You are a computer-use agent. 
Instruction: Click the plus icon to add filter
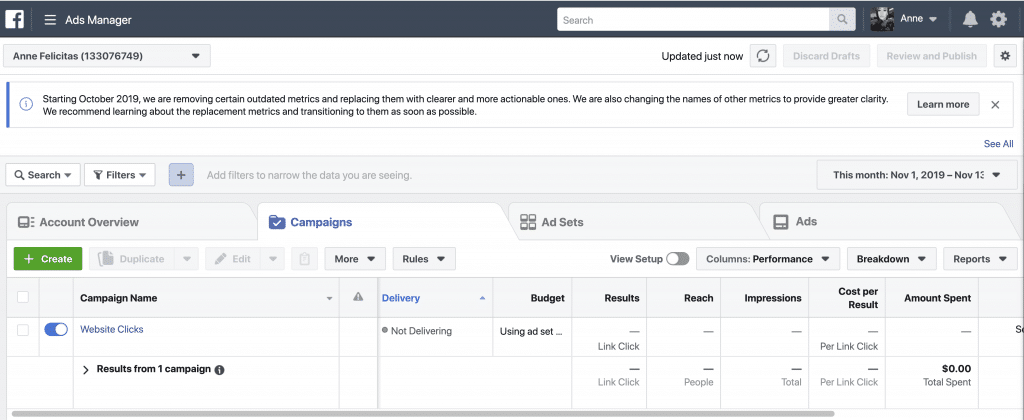click(x=182, y=175)
